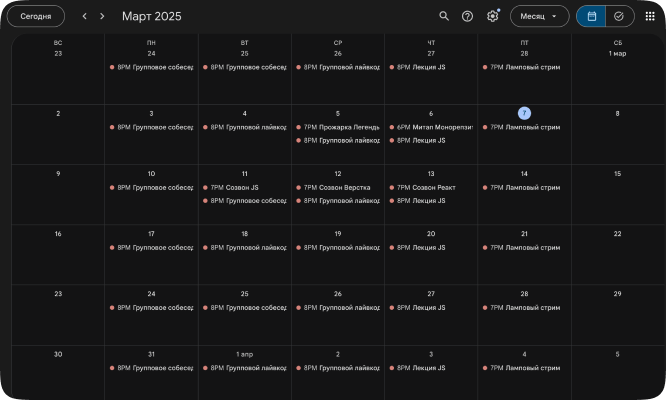Open 7PM Прожарка Легенды event on March 5

338,127
